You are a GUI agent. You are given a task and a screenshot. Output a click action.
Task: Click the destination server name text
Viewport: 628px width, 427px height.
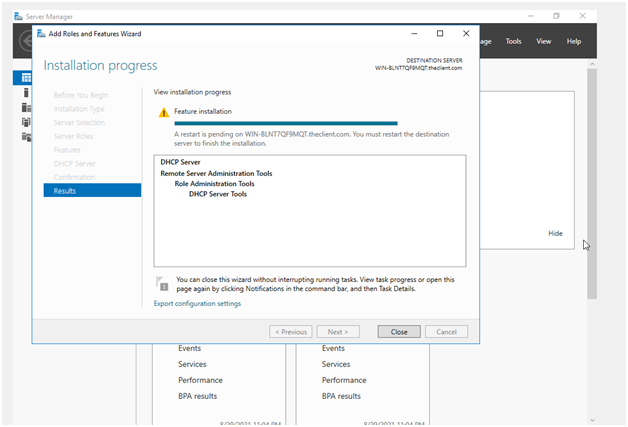coord(419,68)
